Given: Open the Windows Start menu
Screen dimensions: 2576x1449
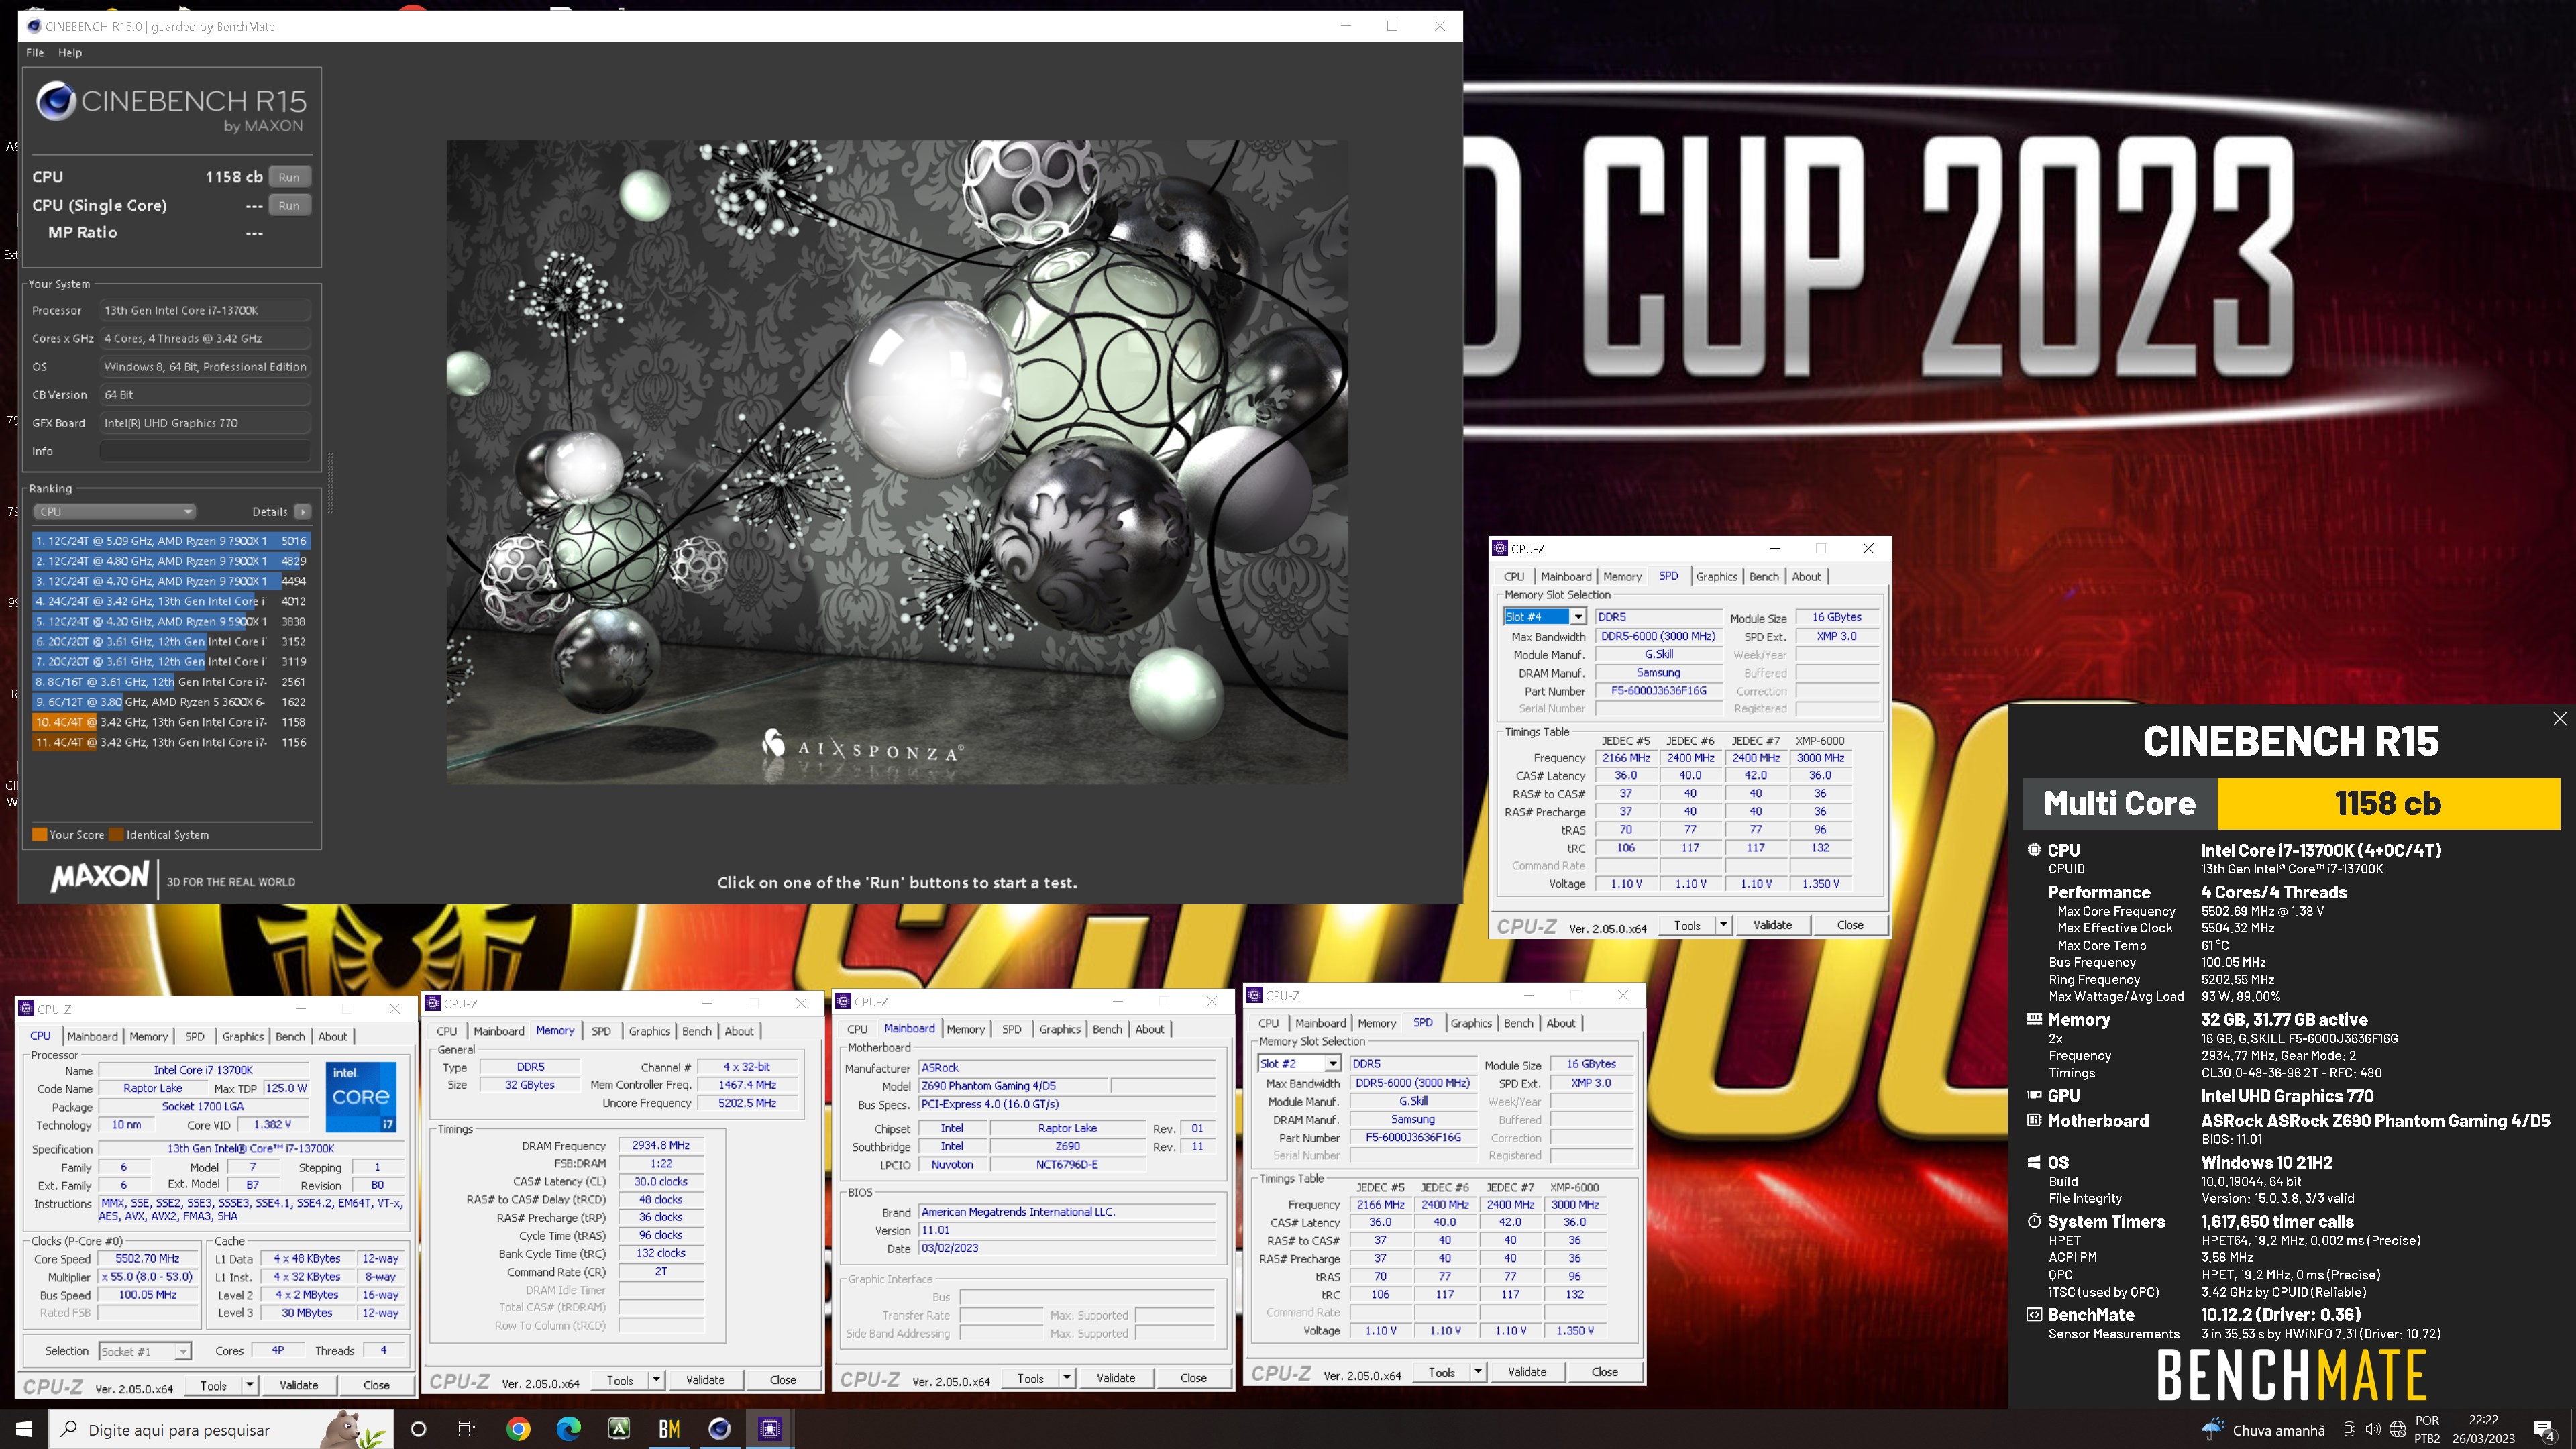Looking at the screenshot, I should pyautogui.click(x=24, y=1429).
